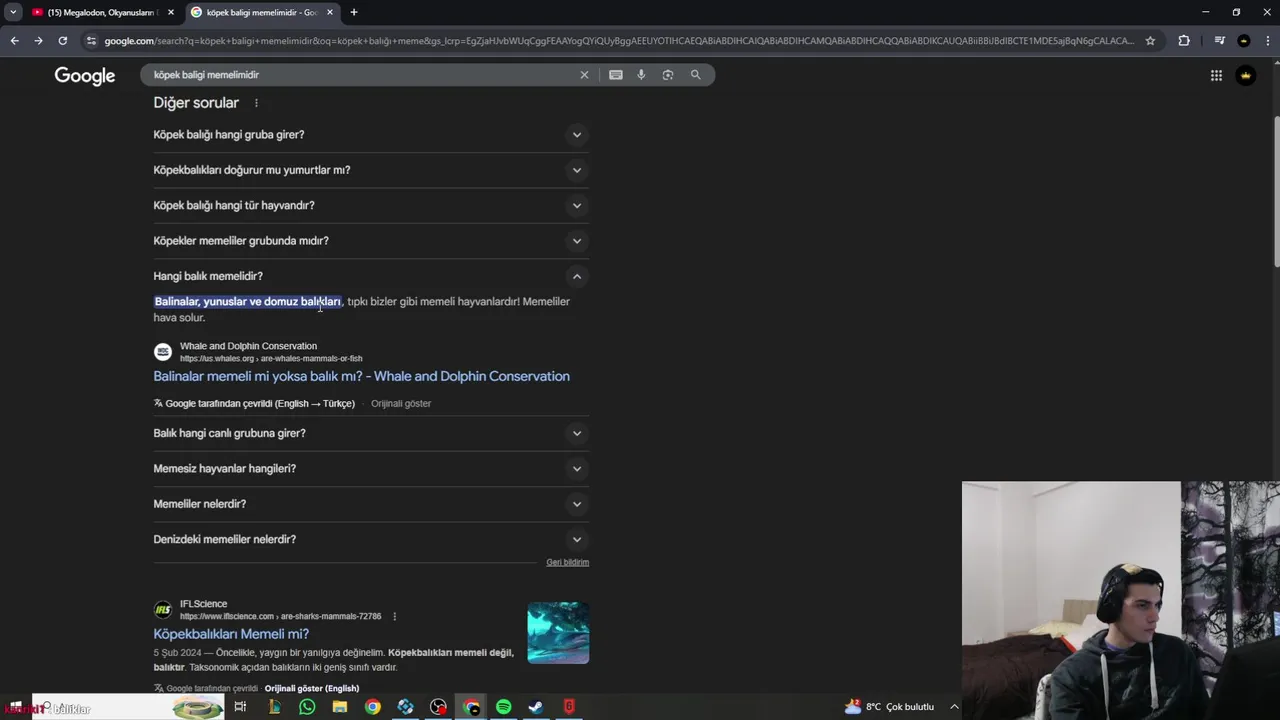
Task: Open Spotify from the taskbar
Action: click(x=503, y=707)
